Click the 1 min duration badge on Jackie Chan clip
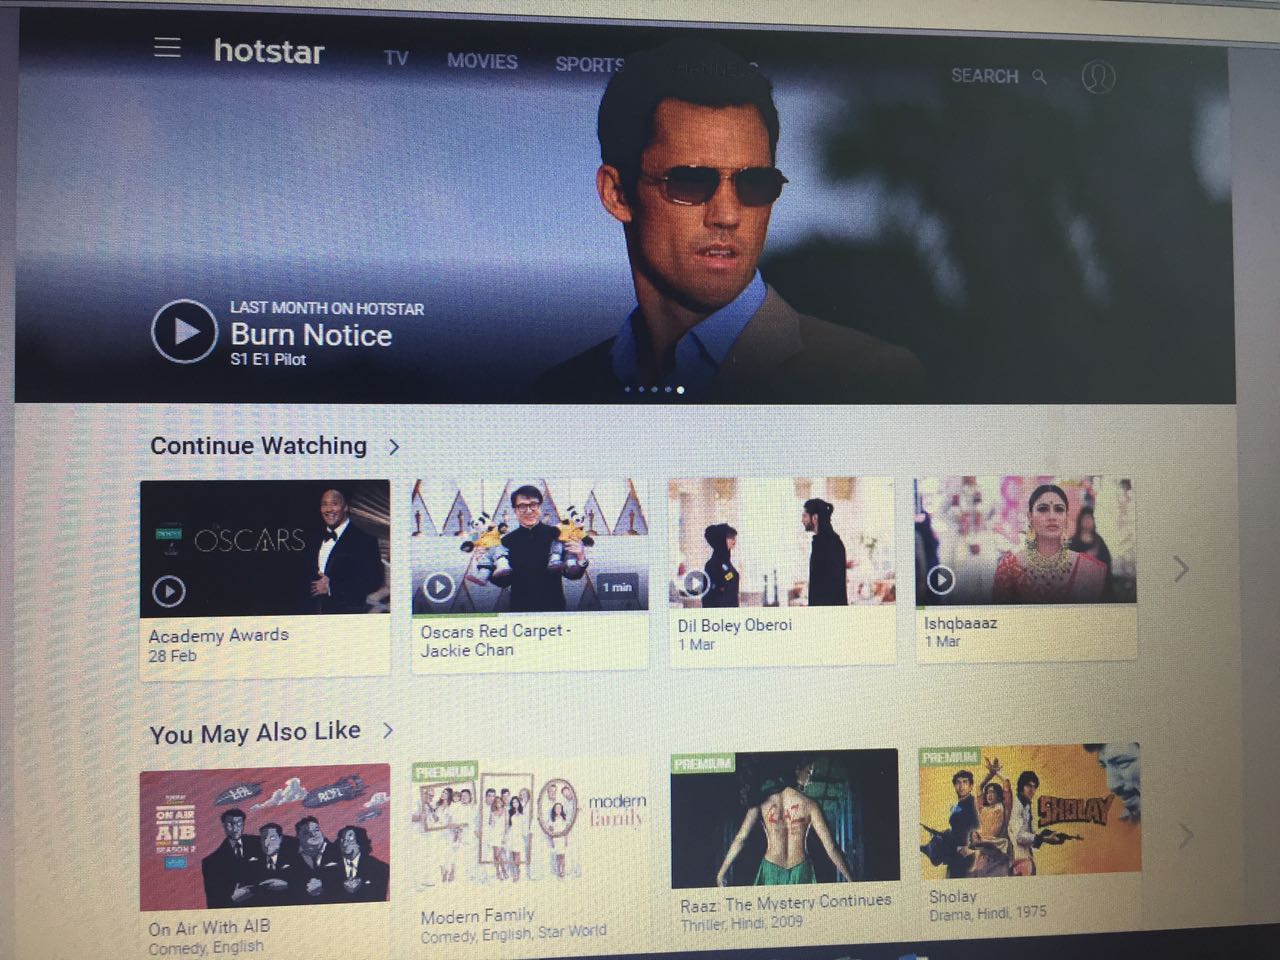This screenshot has width=1280, height=960. coord(617,587)
